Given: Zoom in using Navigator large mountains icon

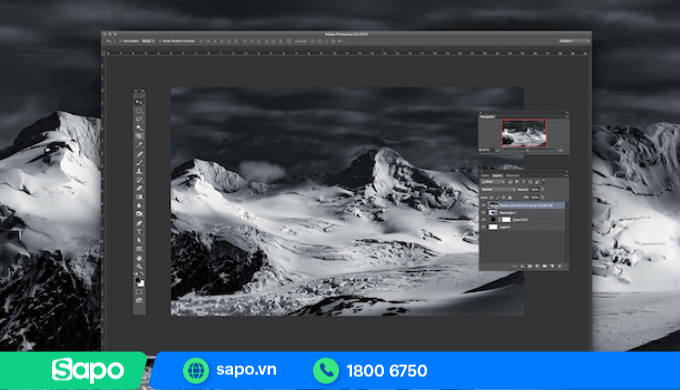Looking at the screenshot, I should pyautogui.click(x=561, y=151).
